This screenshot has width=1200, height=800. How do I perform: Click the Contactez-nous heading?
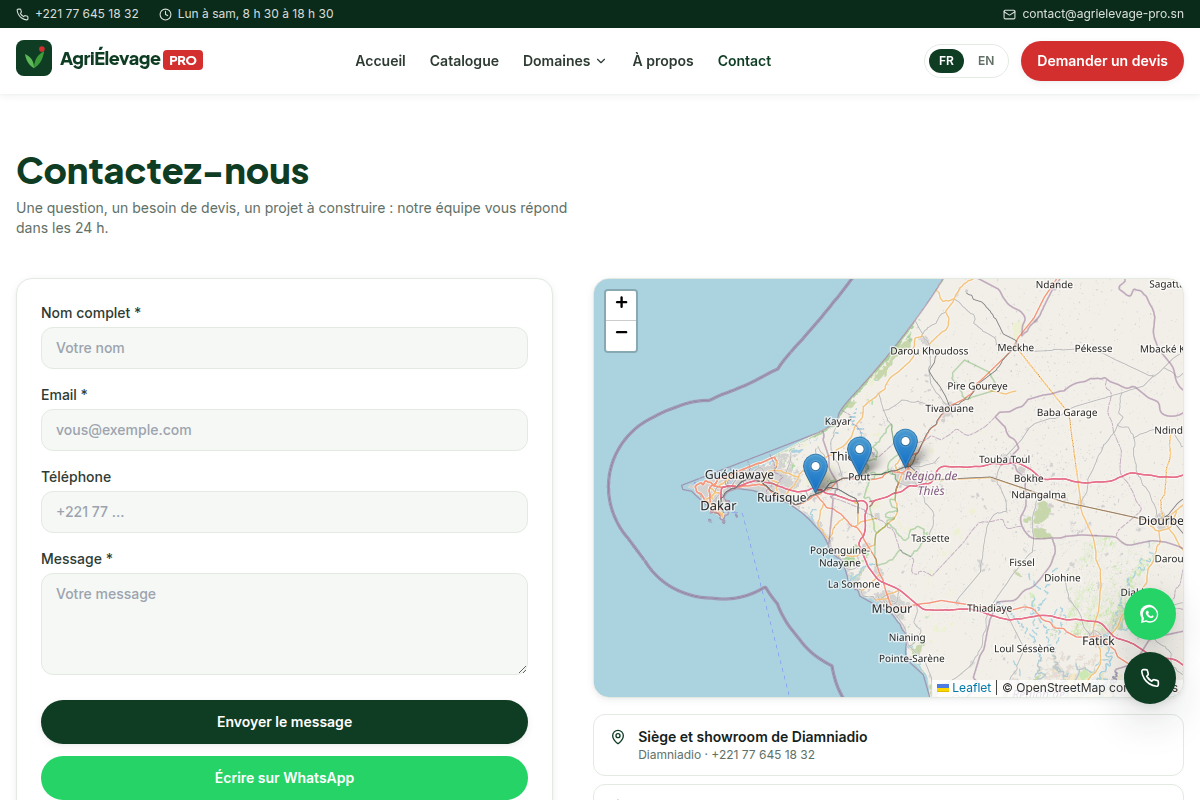click(x=163, y=171)
